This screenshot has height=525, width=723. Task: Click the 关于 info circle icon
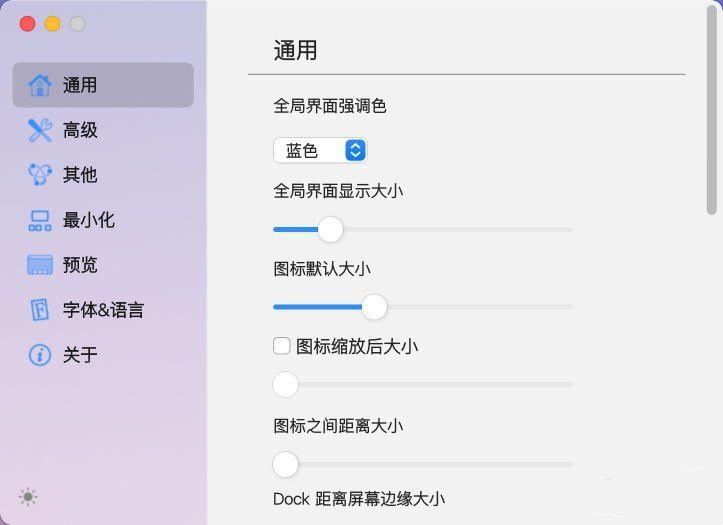pyautogui.click(x=40, y=355)
